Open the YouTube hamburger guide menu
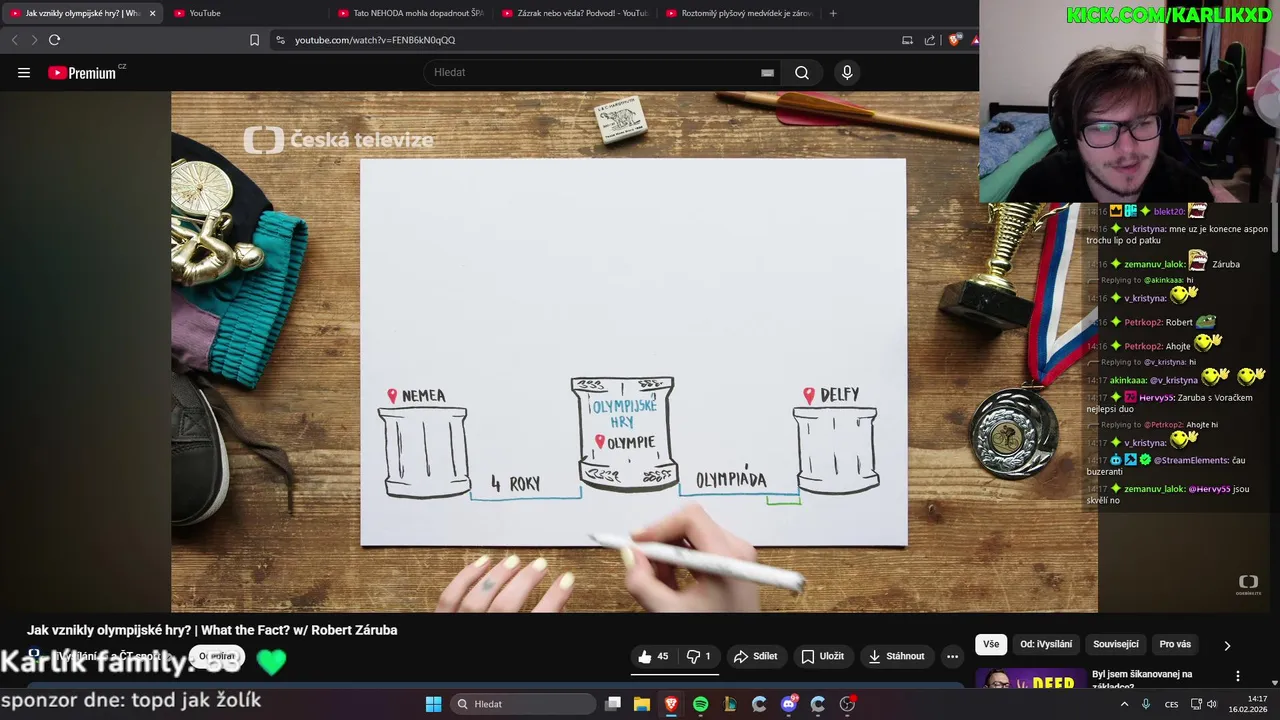The height and width of the screenshot is (720, 1280). coord(24,73)
